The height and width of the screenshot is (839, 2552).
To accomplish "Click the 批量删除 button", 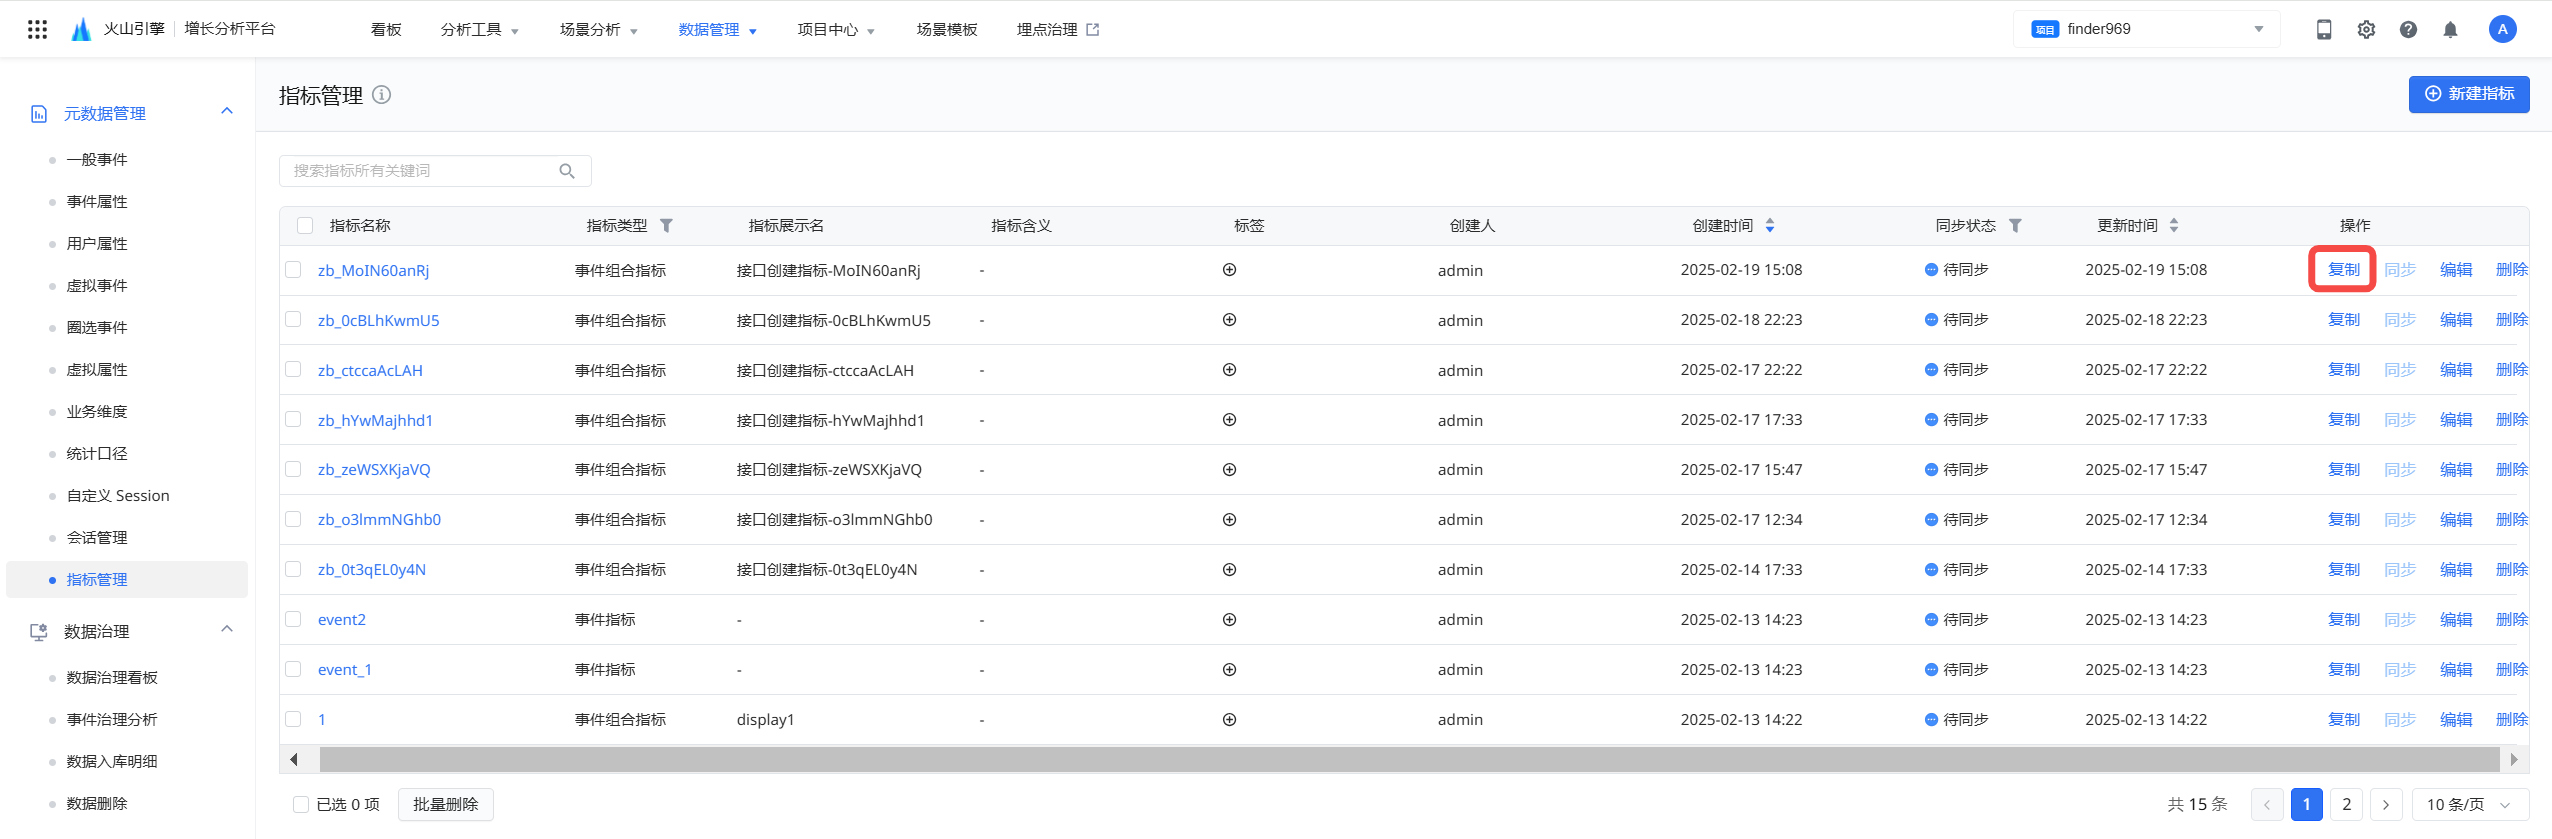I will [x=446, y=804].
